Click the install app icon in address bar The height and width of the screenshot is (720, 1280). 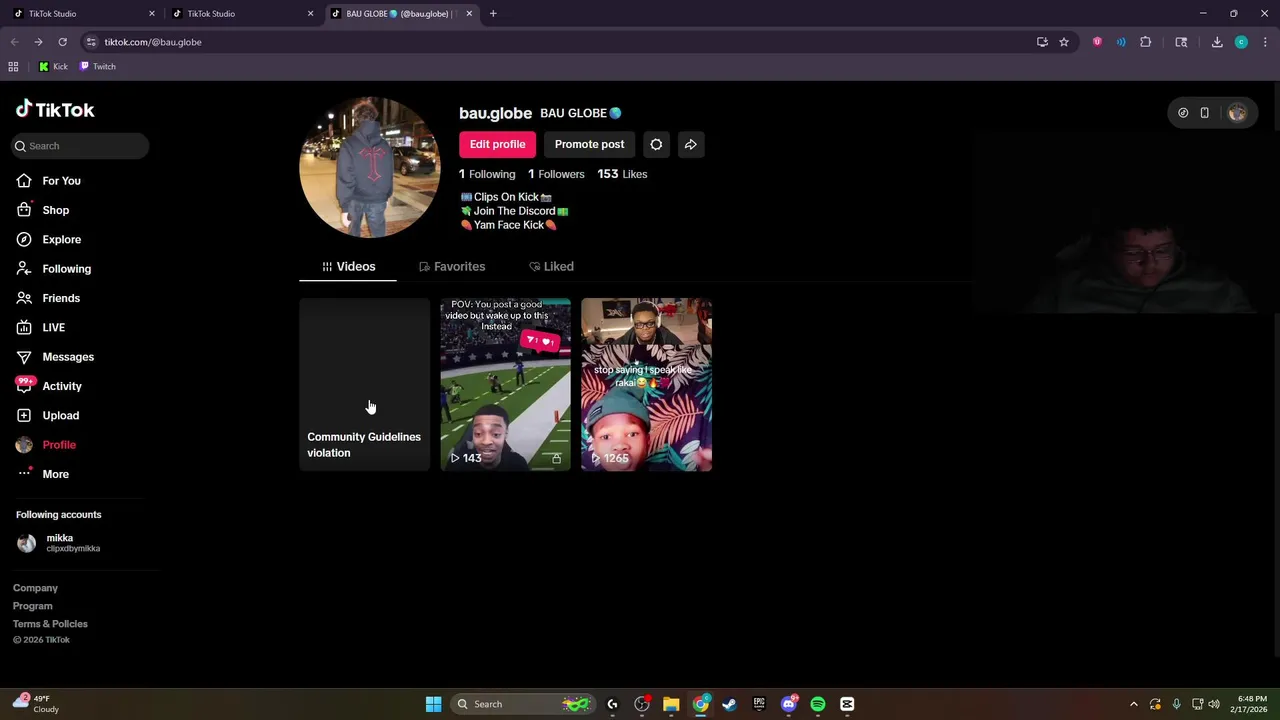1042,42
